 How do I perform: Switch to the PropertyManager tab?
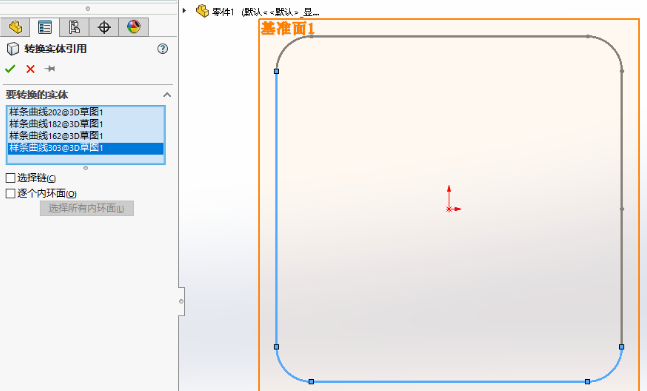coord(45,27)
